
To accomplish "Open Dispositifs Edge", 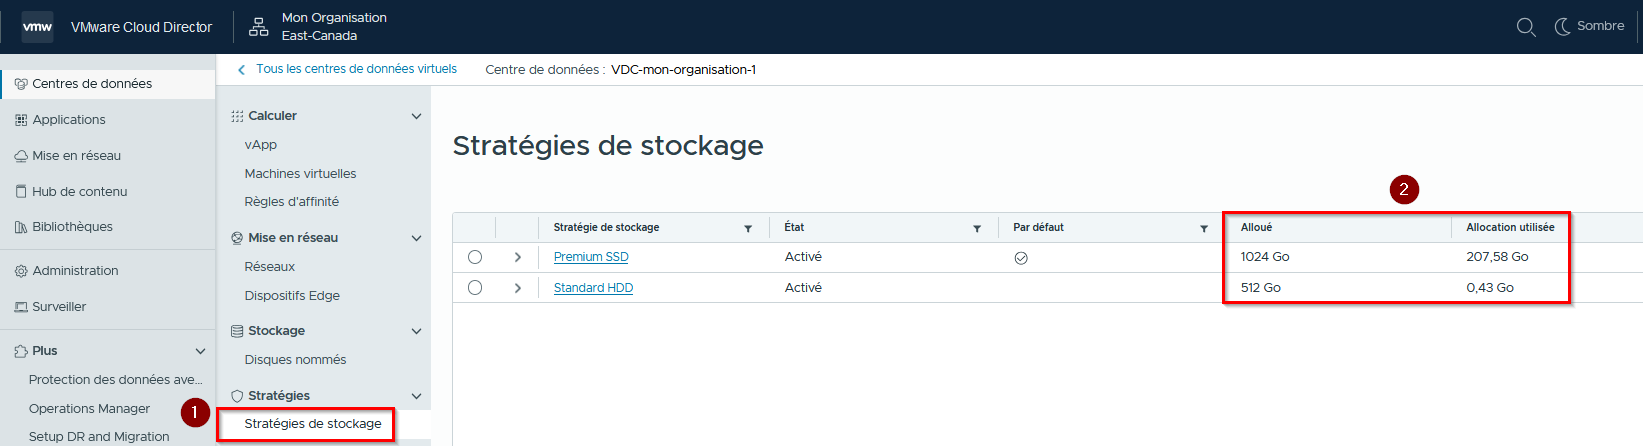I will [x=292, y=296].
